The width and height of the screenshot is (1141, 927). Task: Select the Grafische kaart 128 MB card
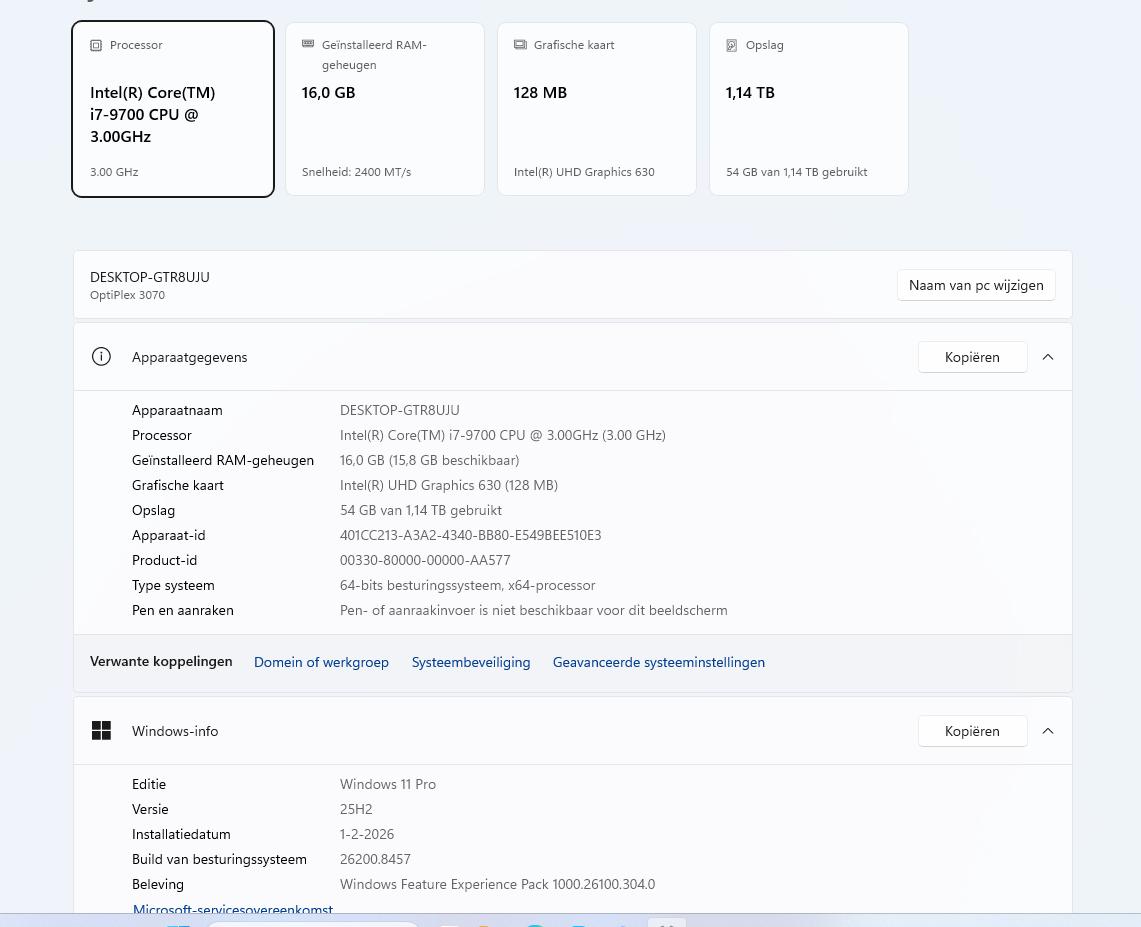(597, 109)
